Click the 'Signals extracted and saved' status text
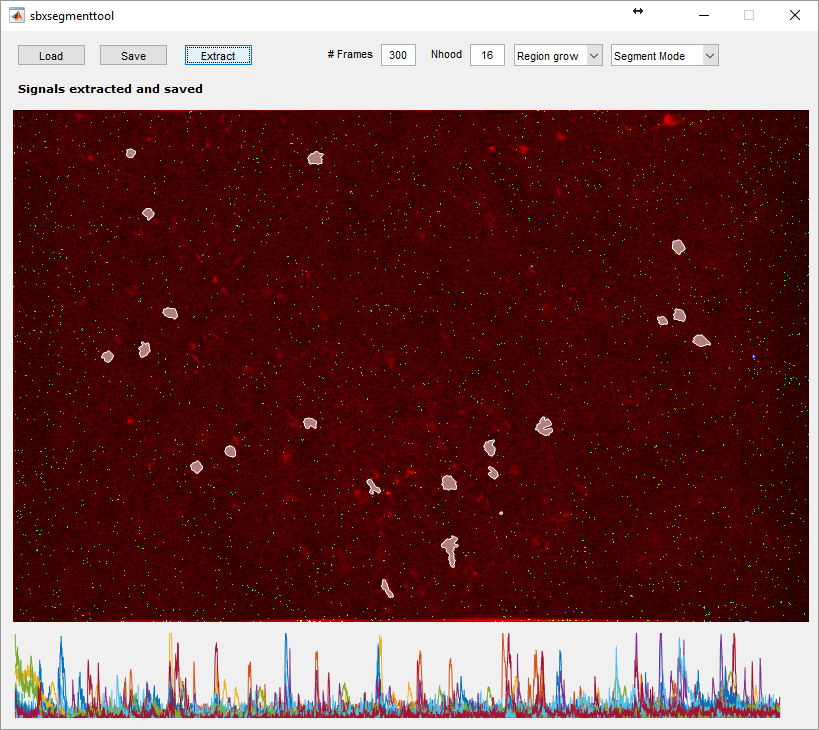The height and width of the screenshot is (730, 819). pos(110,89)
